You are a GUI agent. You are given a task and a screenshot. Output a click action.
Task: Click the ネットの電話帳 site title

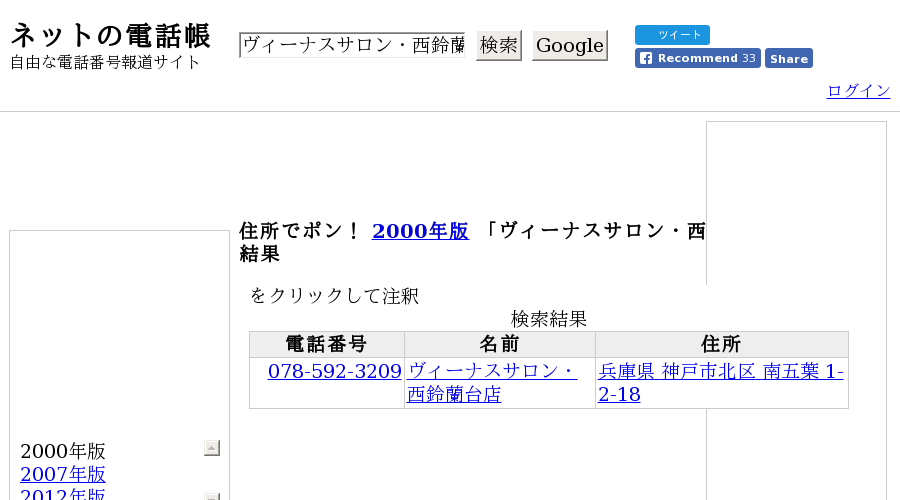pos(111,36)
